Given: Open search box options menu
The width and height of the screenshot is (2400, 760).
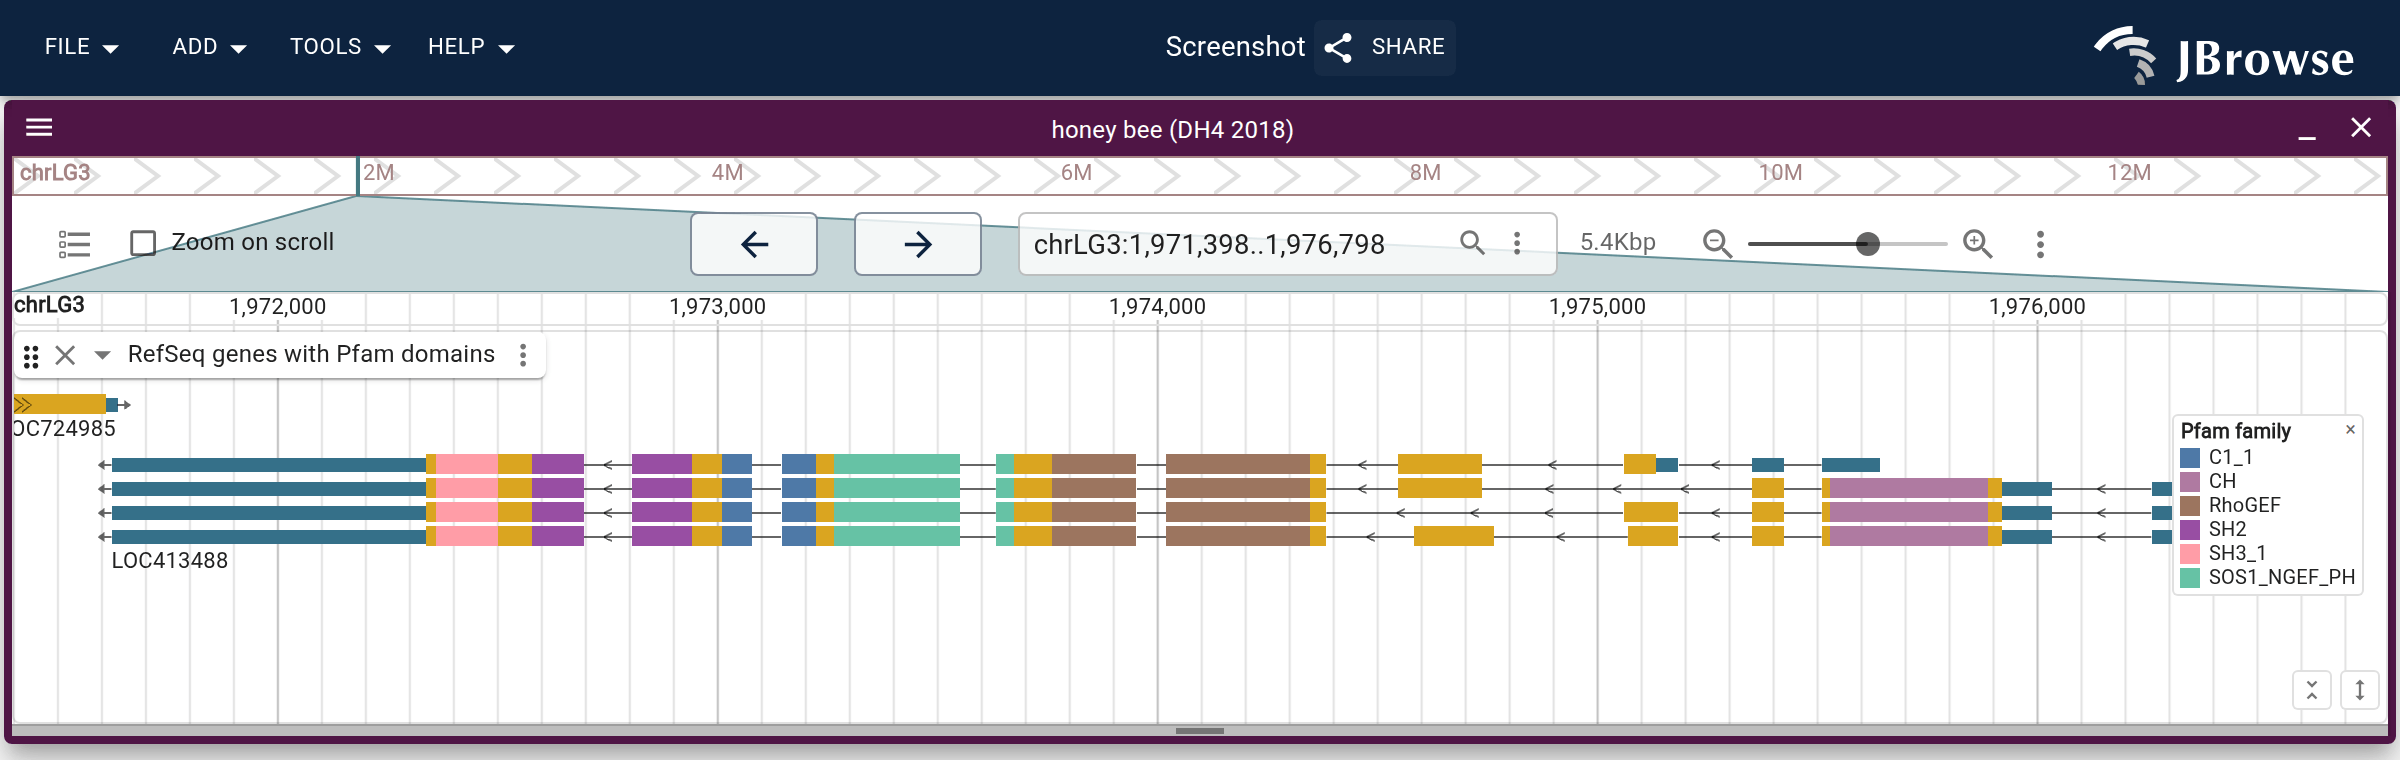Looking at the screenshot, I should [x=1517, y=242].
